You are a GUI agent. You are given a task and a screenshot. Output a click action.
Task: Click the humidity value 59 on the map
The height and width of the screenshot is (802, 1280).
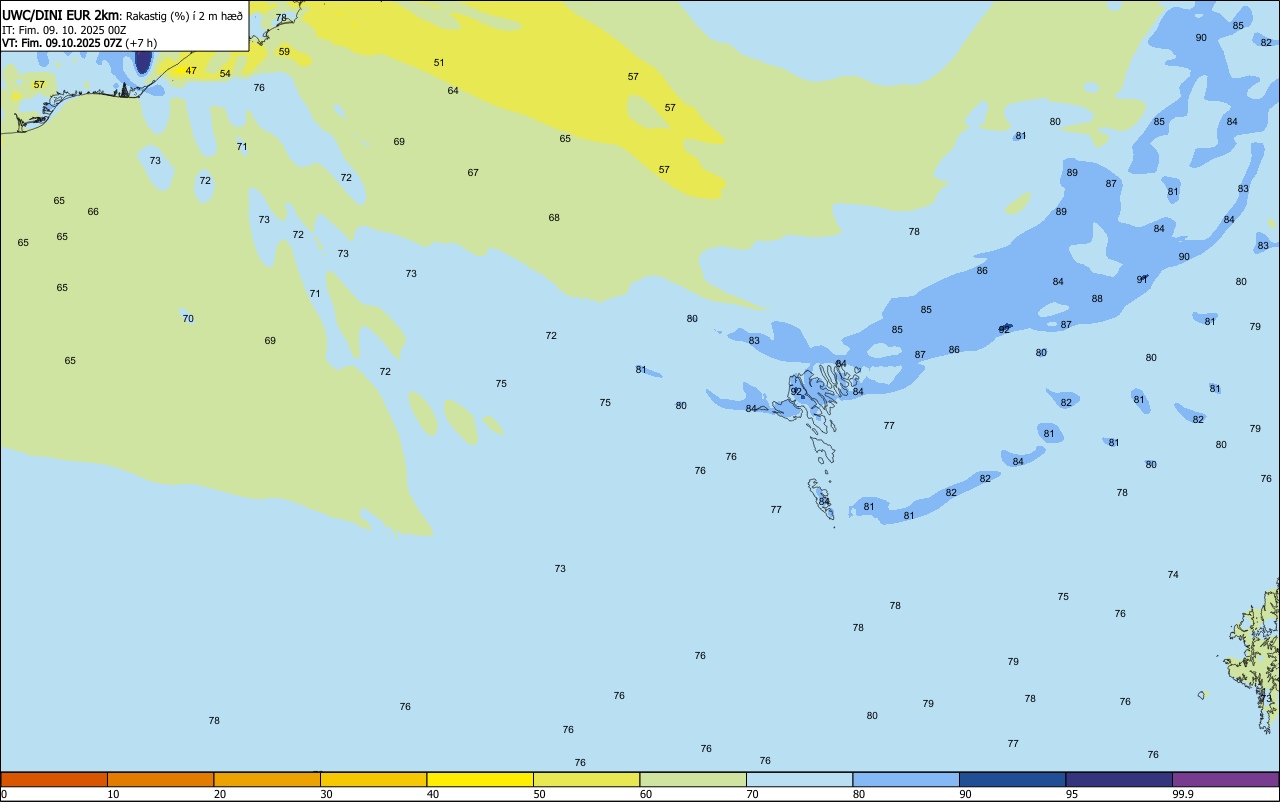click(284, 52)
